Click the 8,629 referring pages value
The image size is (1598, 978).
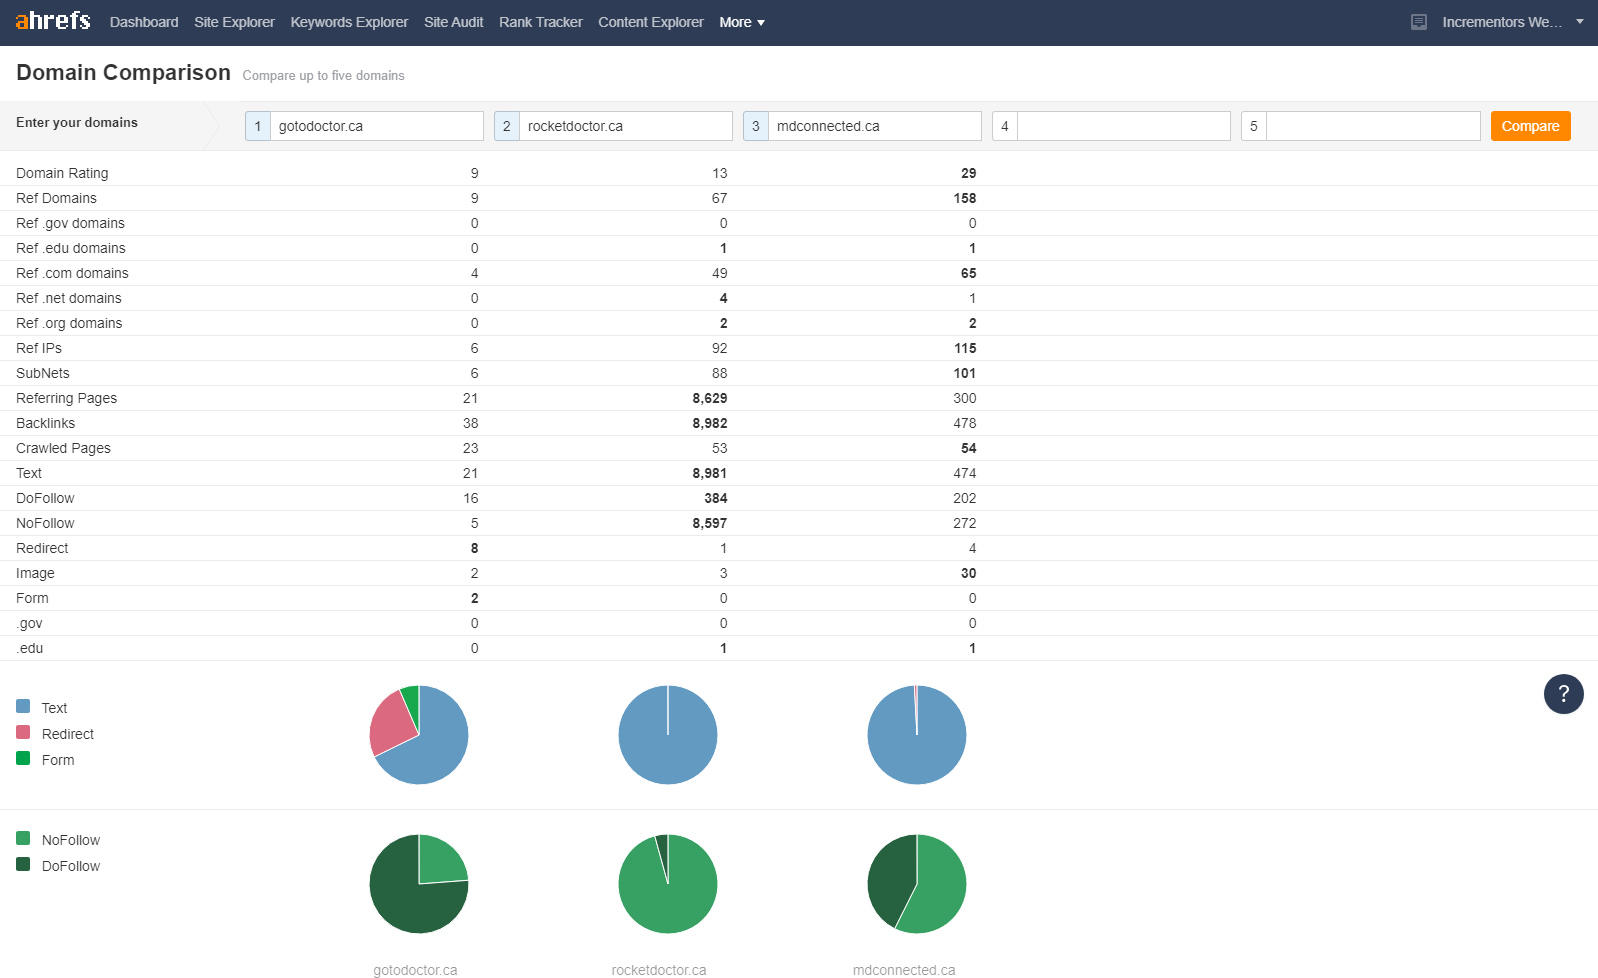[x=709, y=398]
